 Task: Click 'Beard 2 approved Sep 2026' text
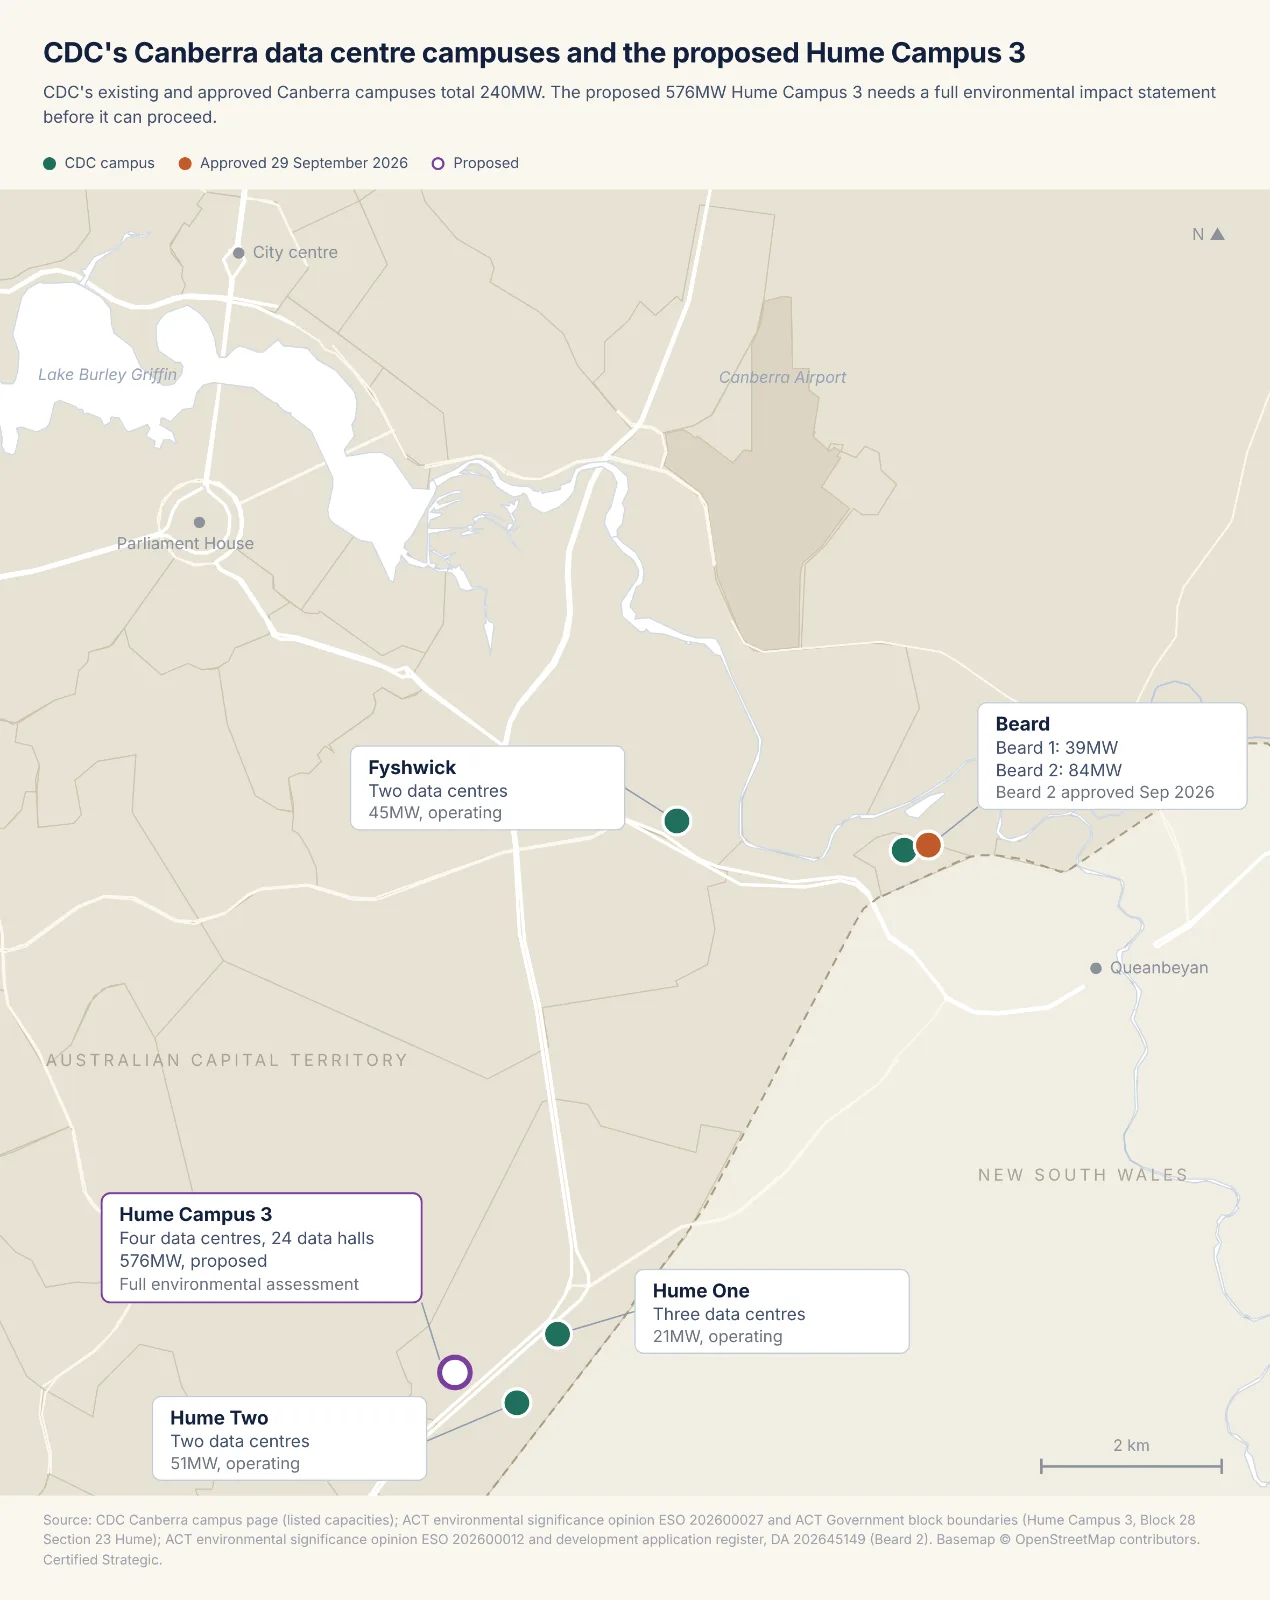[x=1105, y=793]
